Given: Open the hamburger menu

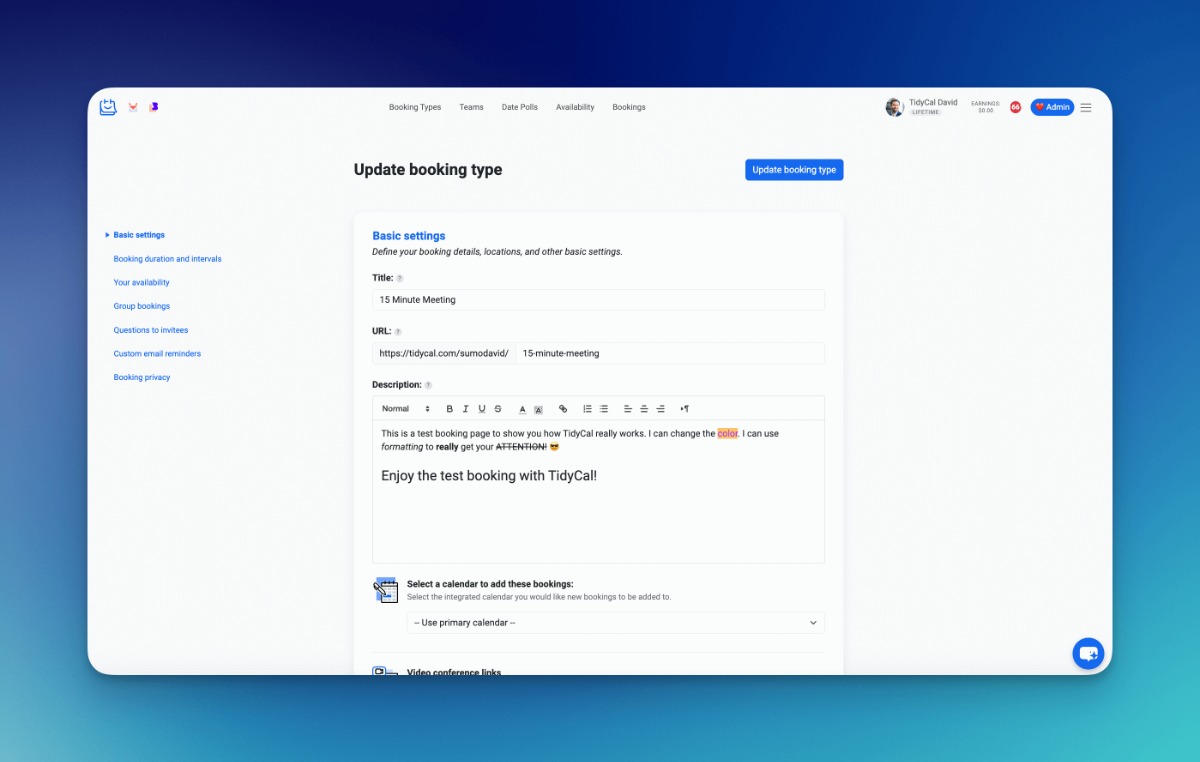Looking at the screenshot, I should coord(1086,107).
